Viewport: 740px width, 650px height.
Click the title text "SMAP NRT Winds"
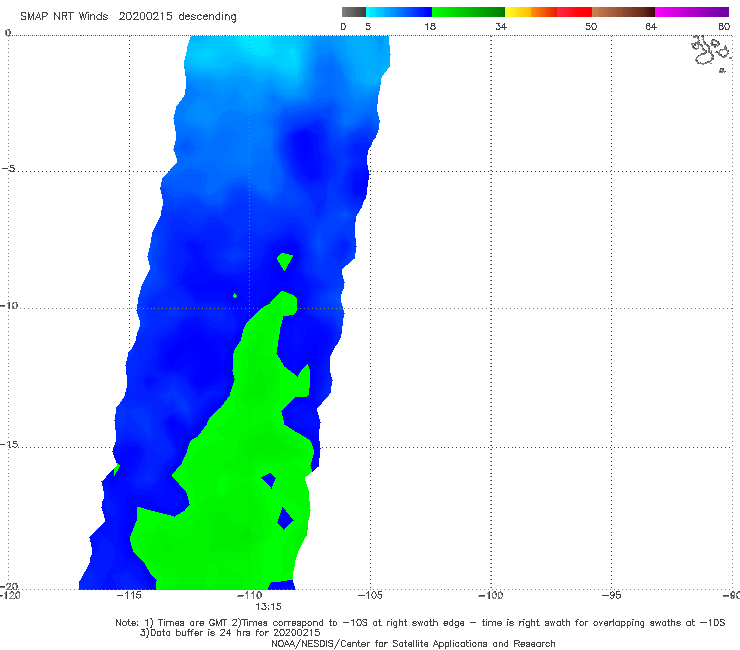point(64,16)
